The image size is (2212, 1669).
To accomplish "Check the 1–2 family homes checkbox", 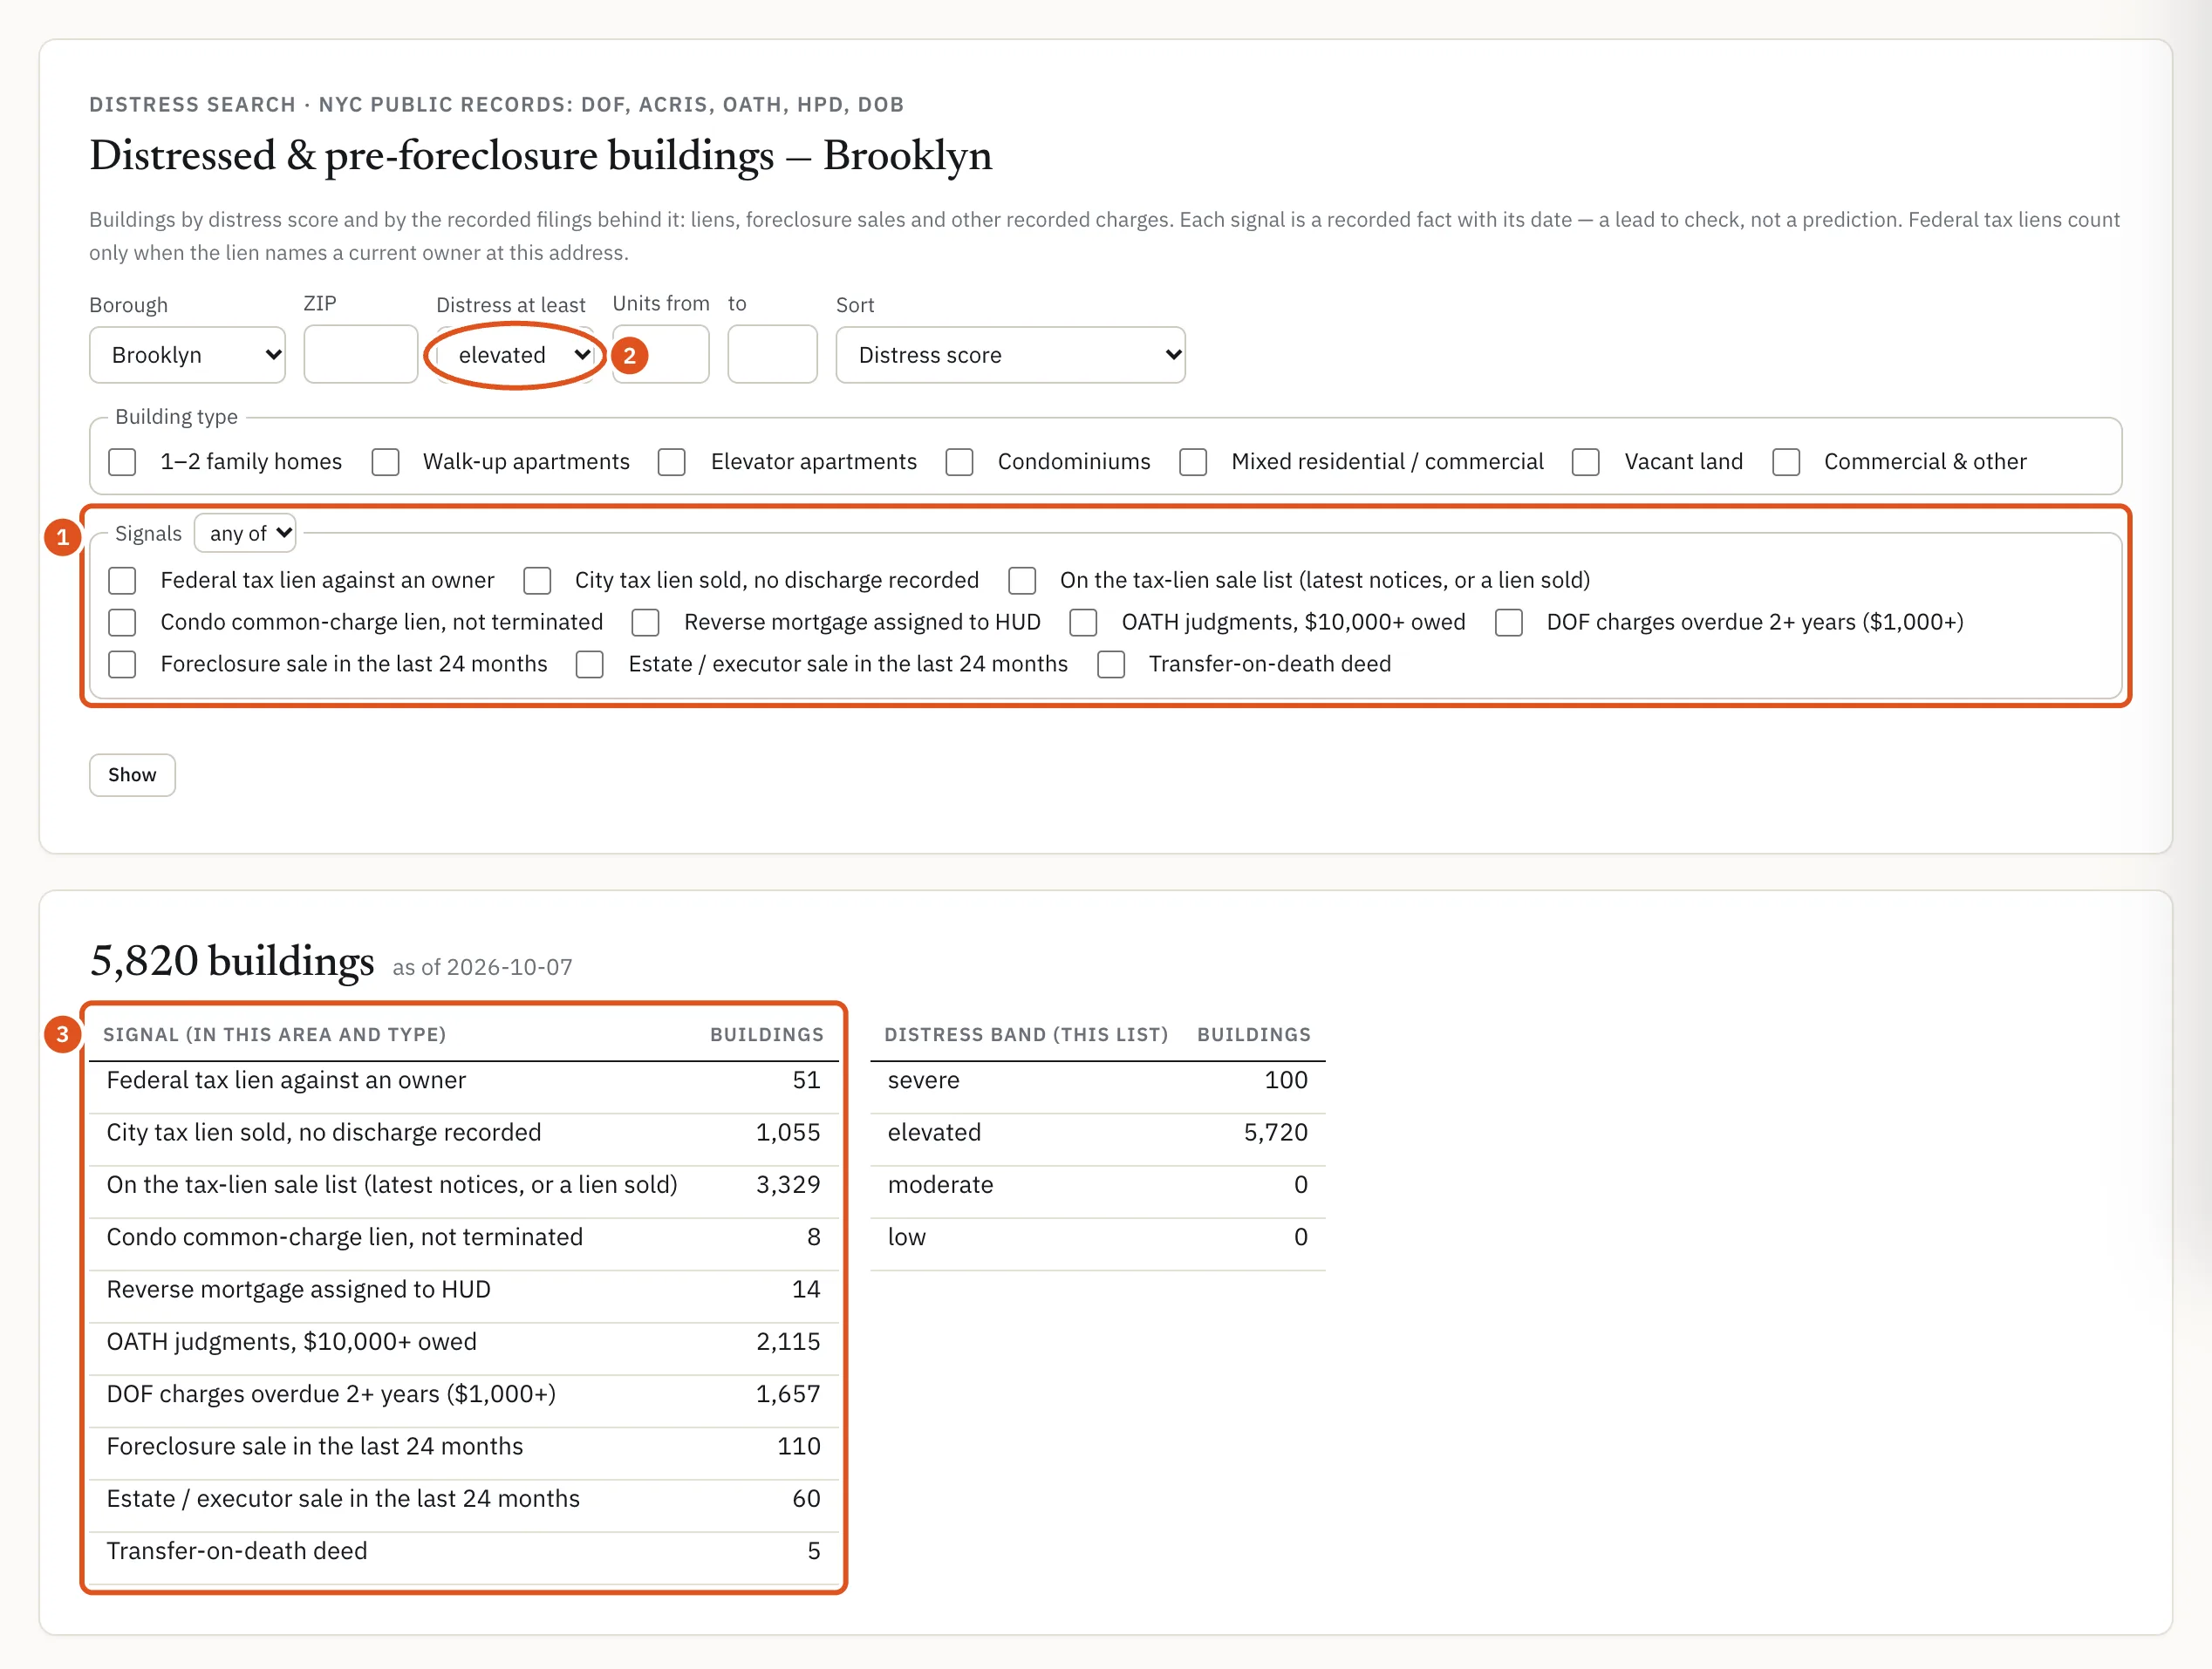I will click(x=122, y=462).
